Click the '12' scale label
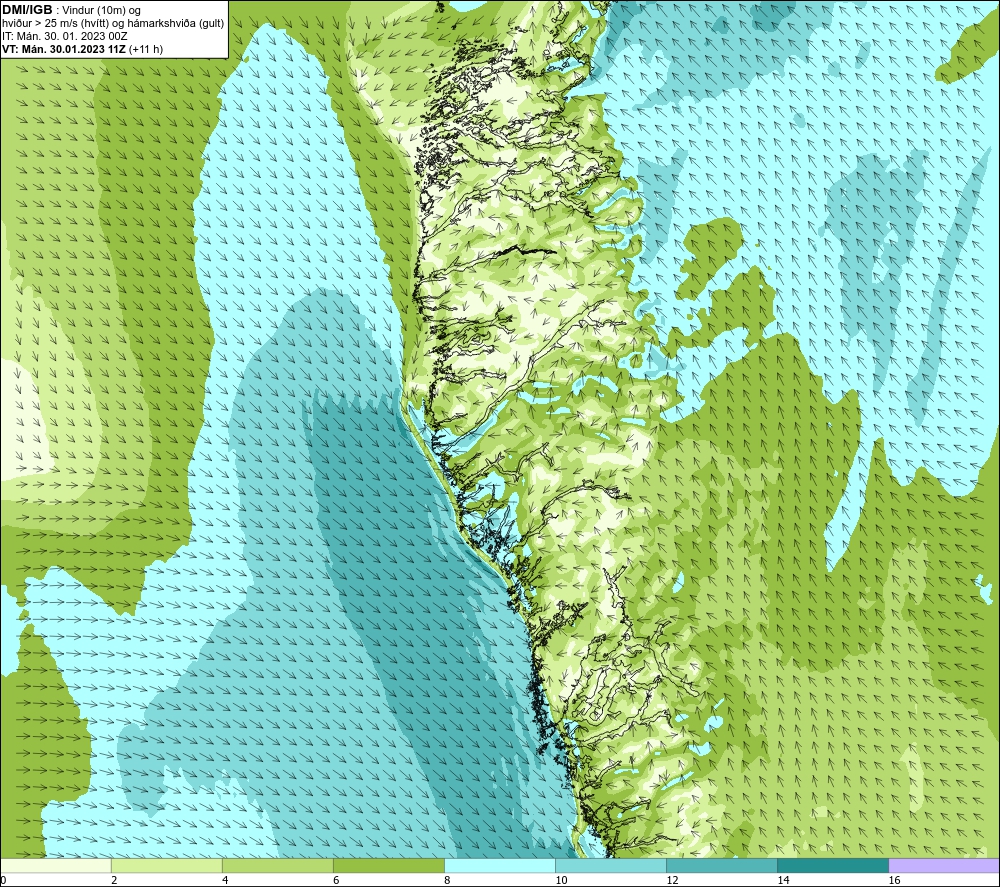This screenshot has height=887, width=1000. (x=672, y=880)
